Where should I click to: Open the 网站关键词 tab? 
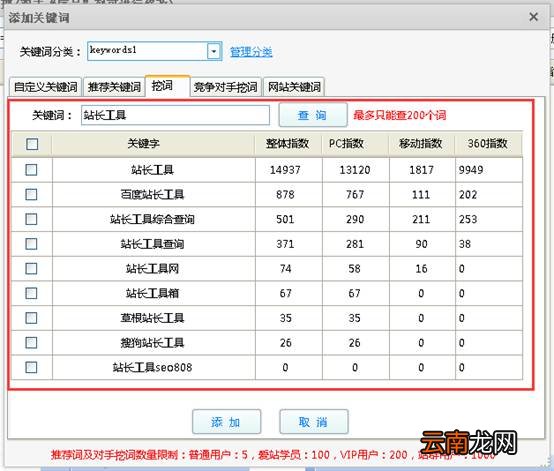click(x=294, y=87)
